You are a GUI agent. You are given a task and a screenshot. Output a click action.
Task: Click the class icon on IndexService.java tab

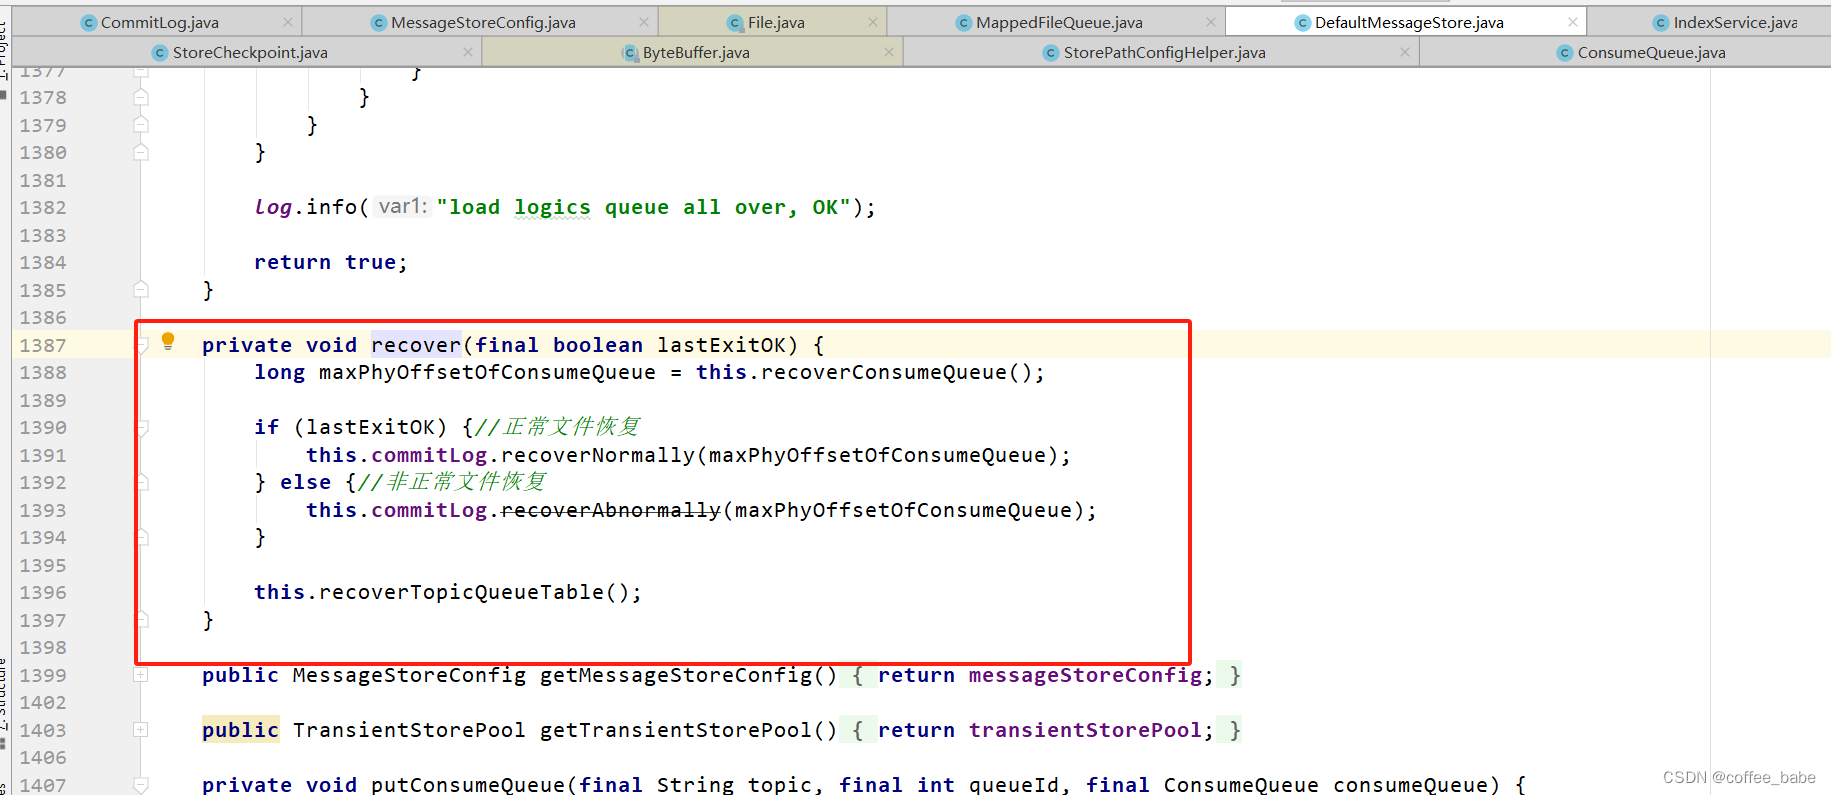(x=1661, y=23)
